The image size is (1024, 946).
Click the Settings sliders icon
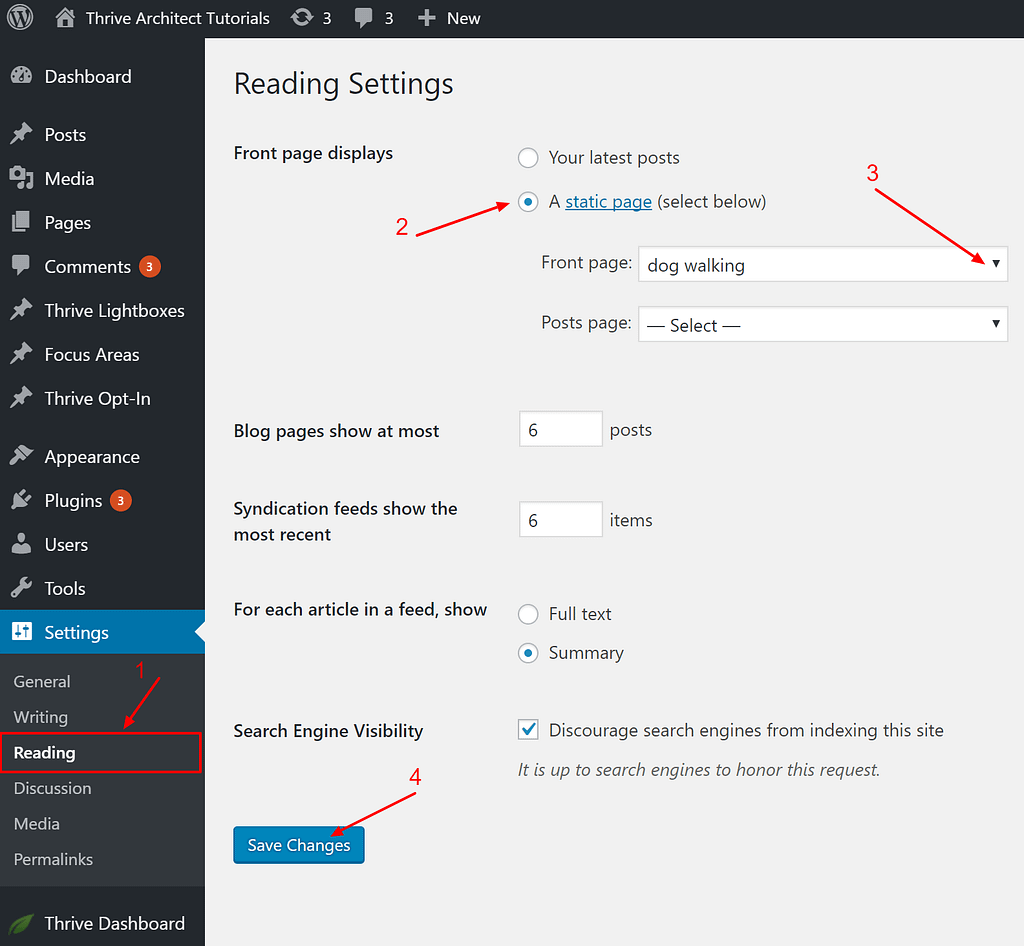click(22, 631)
